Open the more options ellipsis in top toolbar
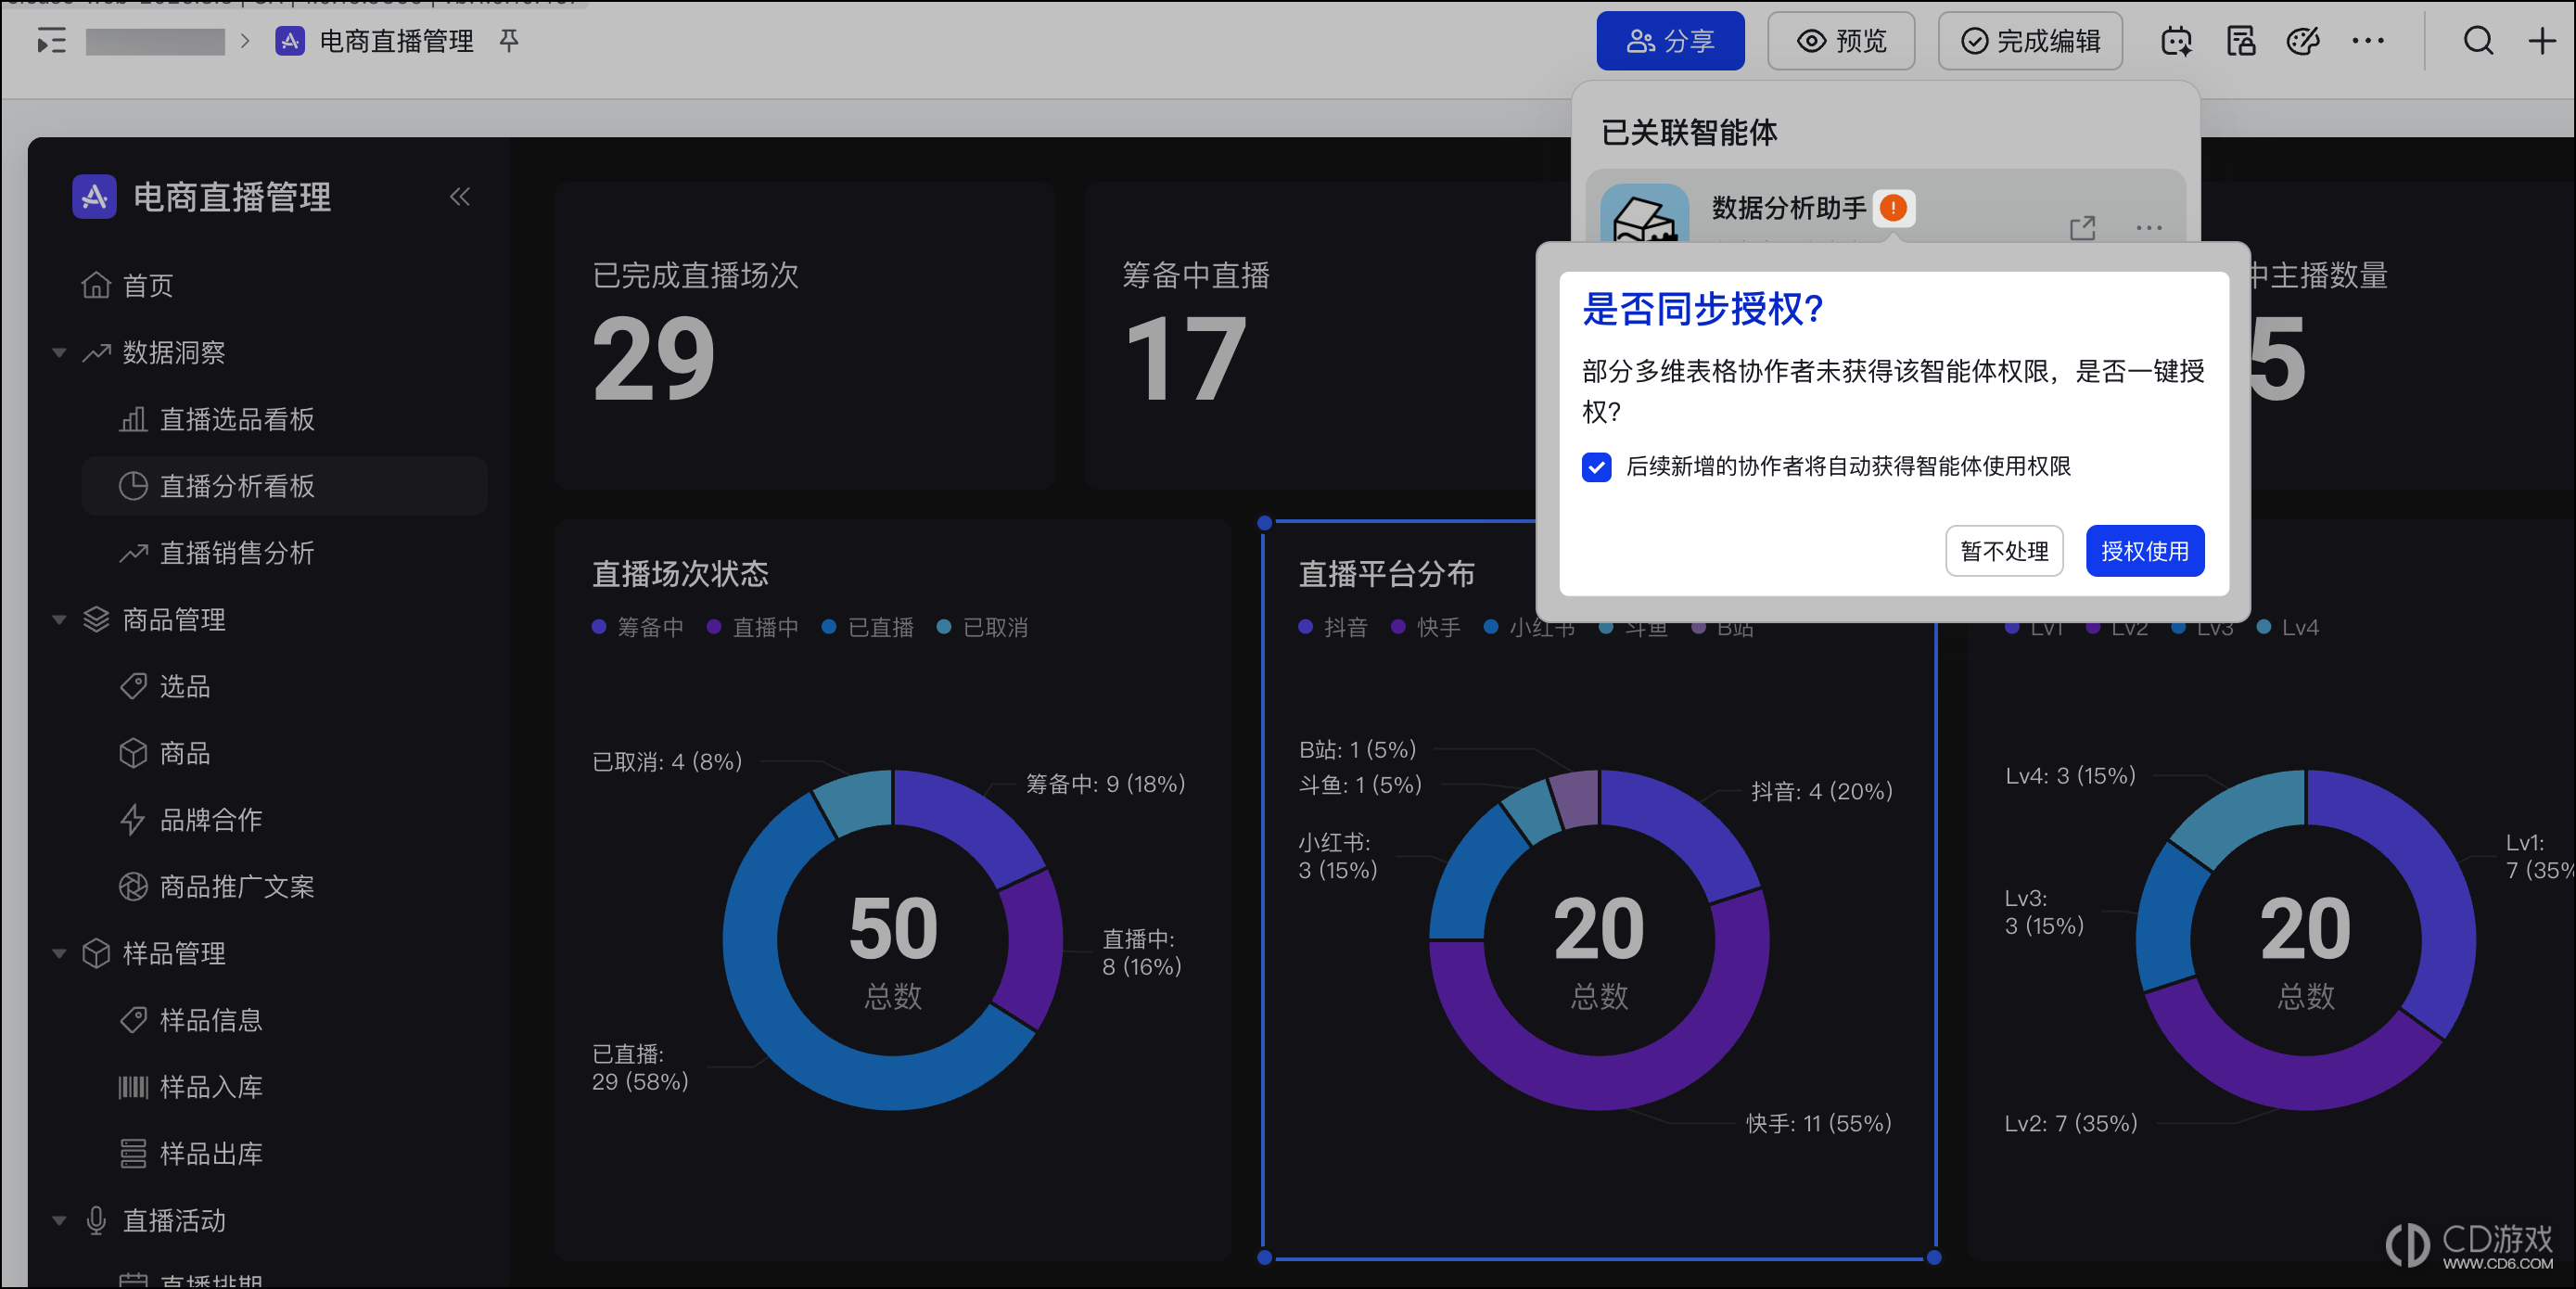 pos(2367,41)
